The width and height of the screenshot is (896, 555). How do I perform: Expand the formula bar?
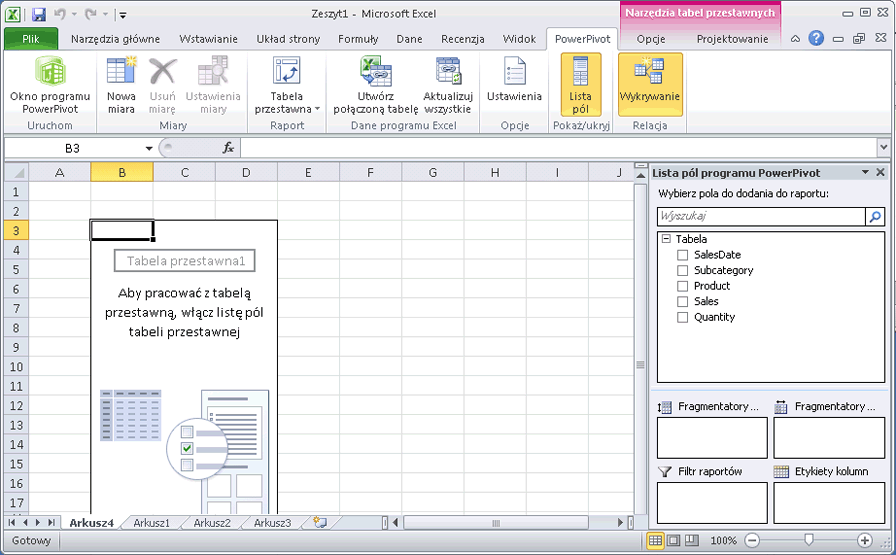tap(884, 148)
